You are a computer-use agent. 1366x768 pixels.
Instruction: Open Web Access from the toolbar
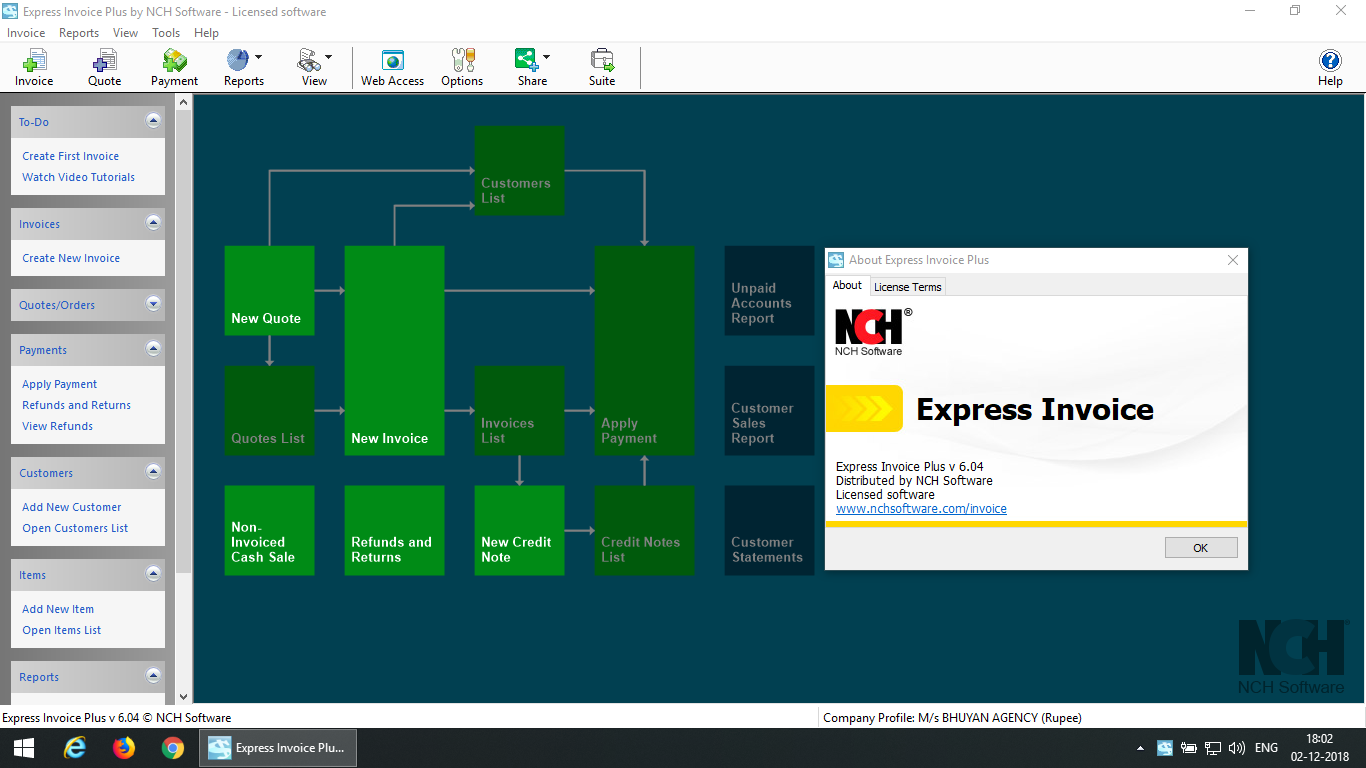(392, 67)
